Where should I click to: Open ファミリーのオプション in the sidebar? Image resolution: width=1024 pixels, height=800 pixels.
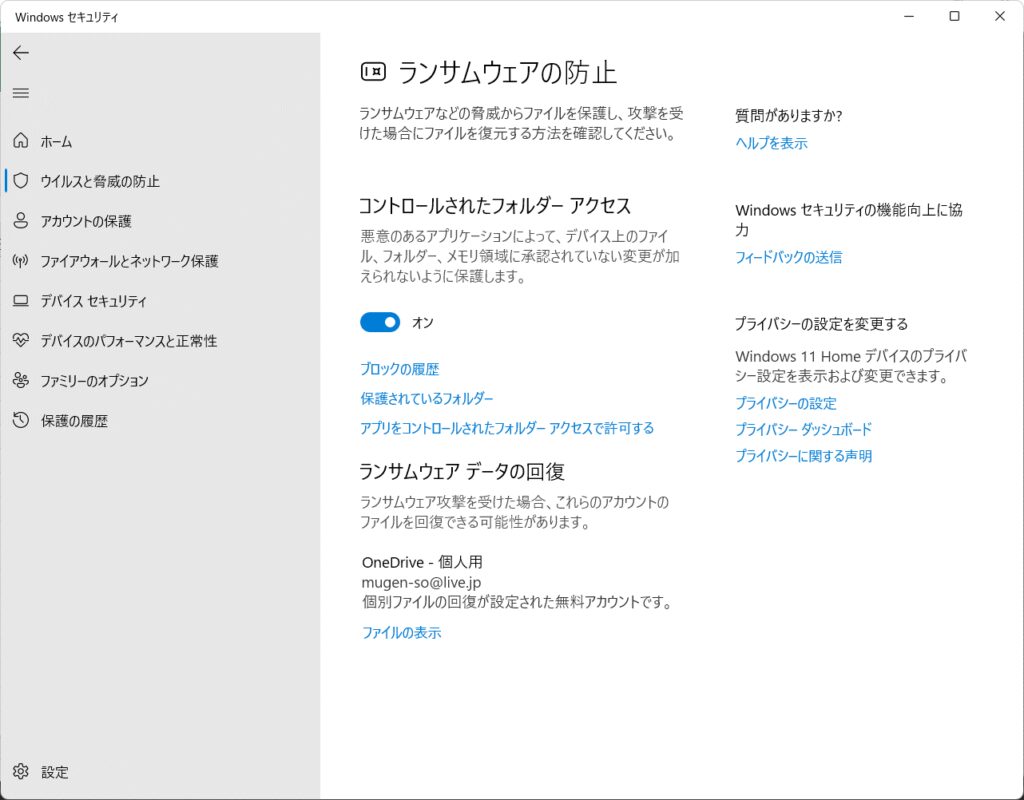[160, 380]
